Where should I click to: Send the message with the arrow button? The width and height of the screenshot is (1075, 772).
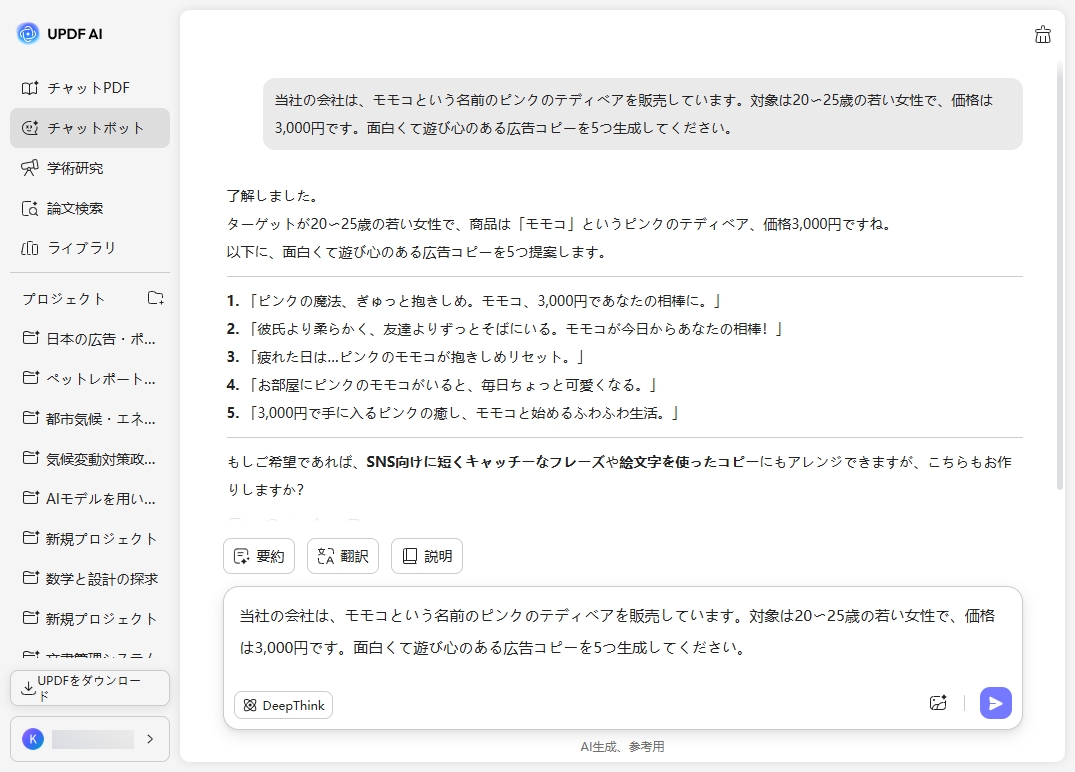[x=995, y=703]
